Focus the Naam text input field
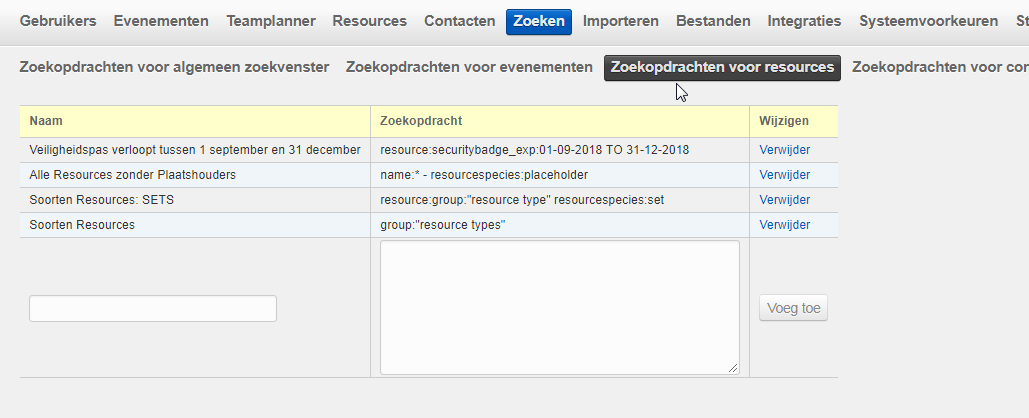 pos(153,308)
